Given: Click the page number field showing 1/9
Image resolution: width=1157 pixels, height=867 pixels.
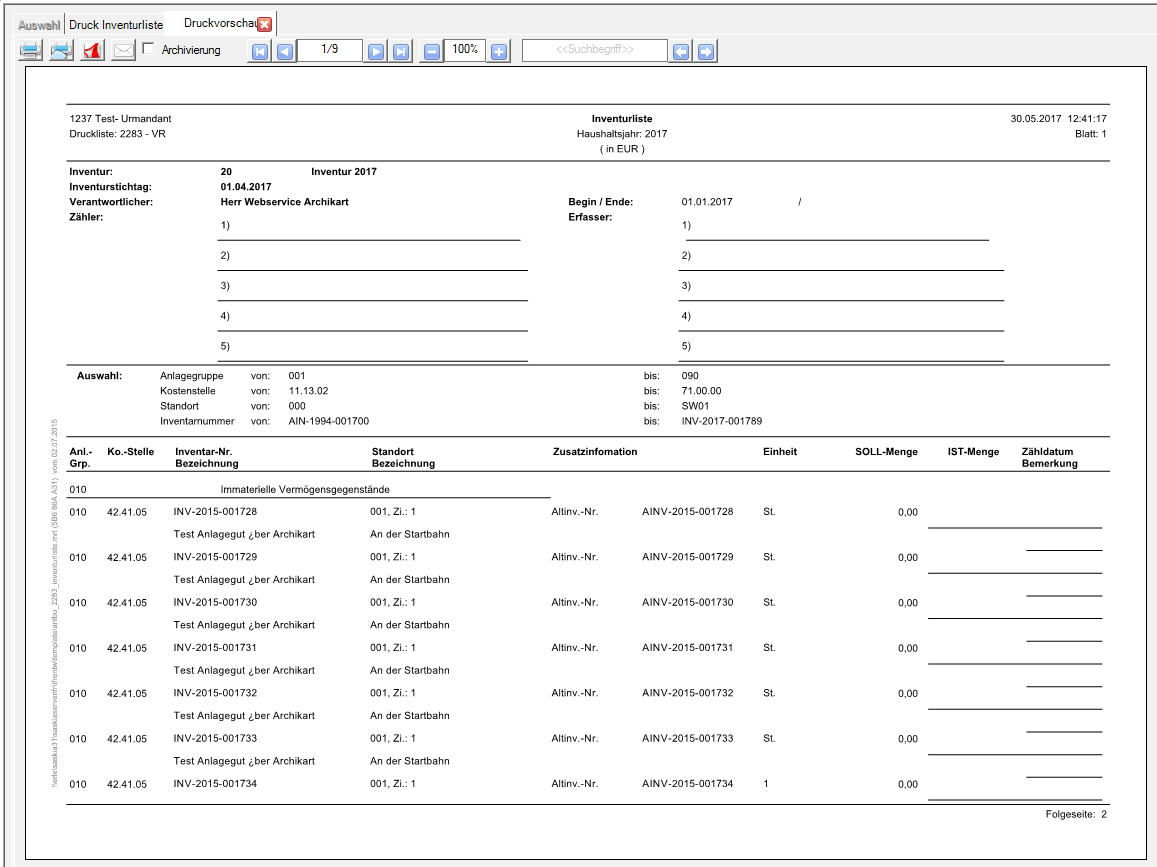Looking at the screenshot, I should point(330,50).
